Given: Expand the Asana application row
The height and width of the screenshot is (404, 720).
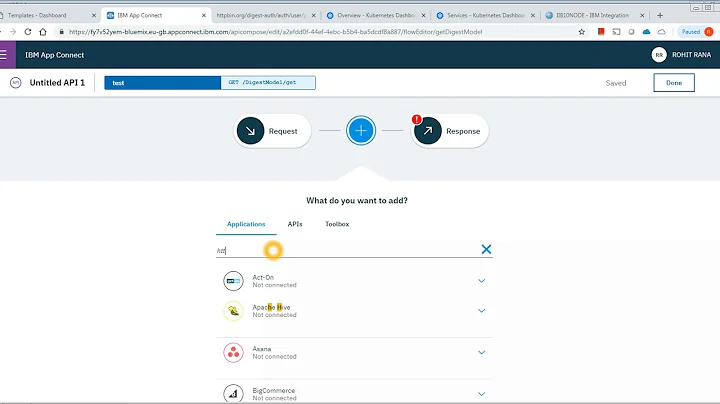Looking at the screenshot, I should [481, 353].
